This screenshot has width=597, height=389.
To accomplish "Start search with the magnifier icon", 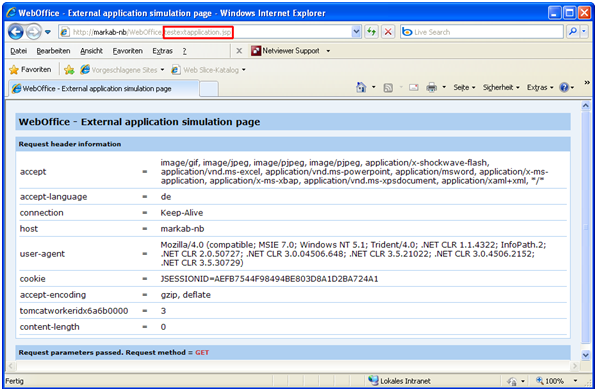I will pos(573,32).
